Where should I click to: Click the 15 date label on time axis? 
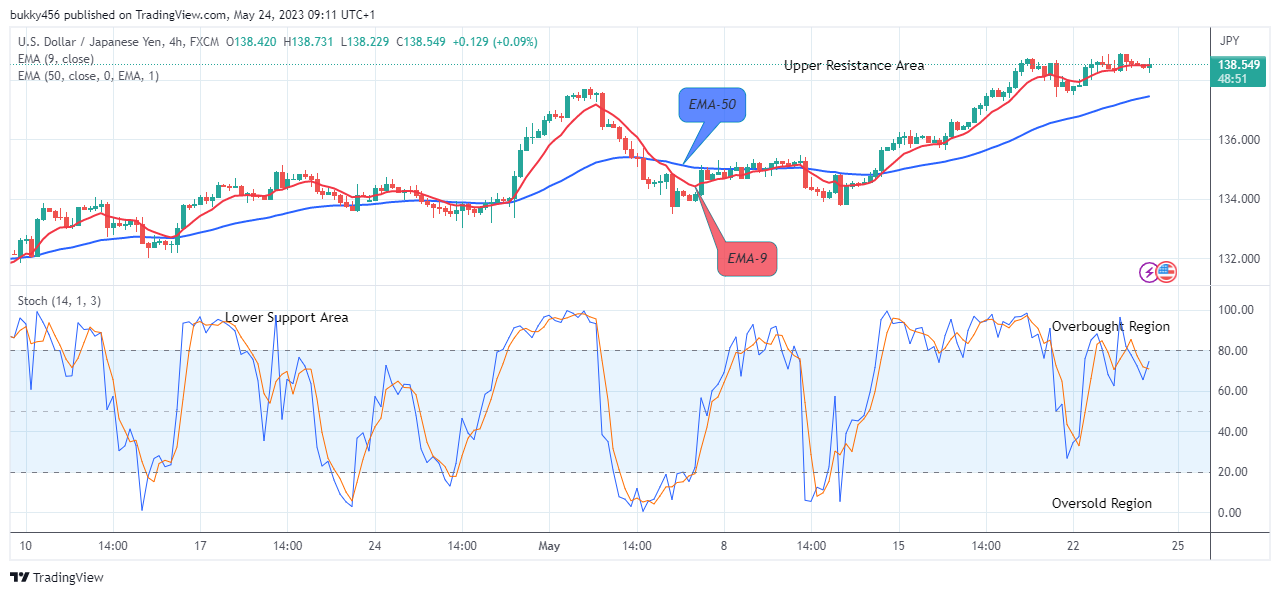pyautogui.click(x=898, y=546)
